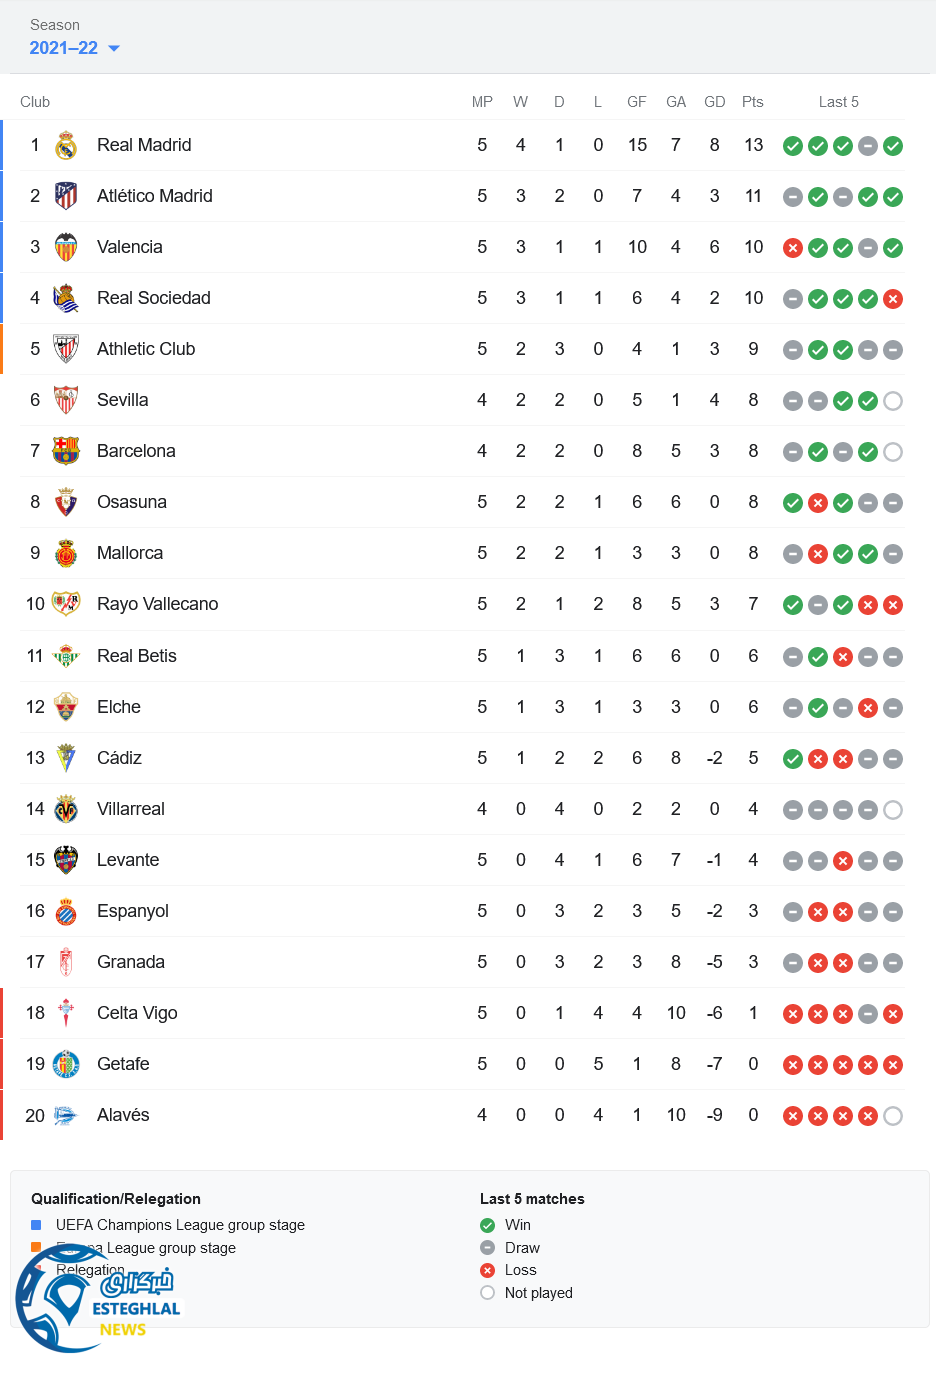936x1380 pixels.
Task: Click Valencia's red loss indicator
Action: pyautogui.click(x=793, y=248)
